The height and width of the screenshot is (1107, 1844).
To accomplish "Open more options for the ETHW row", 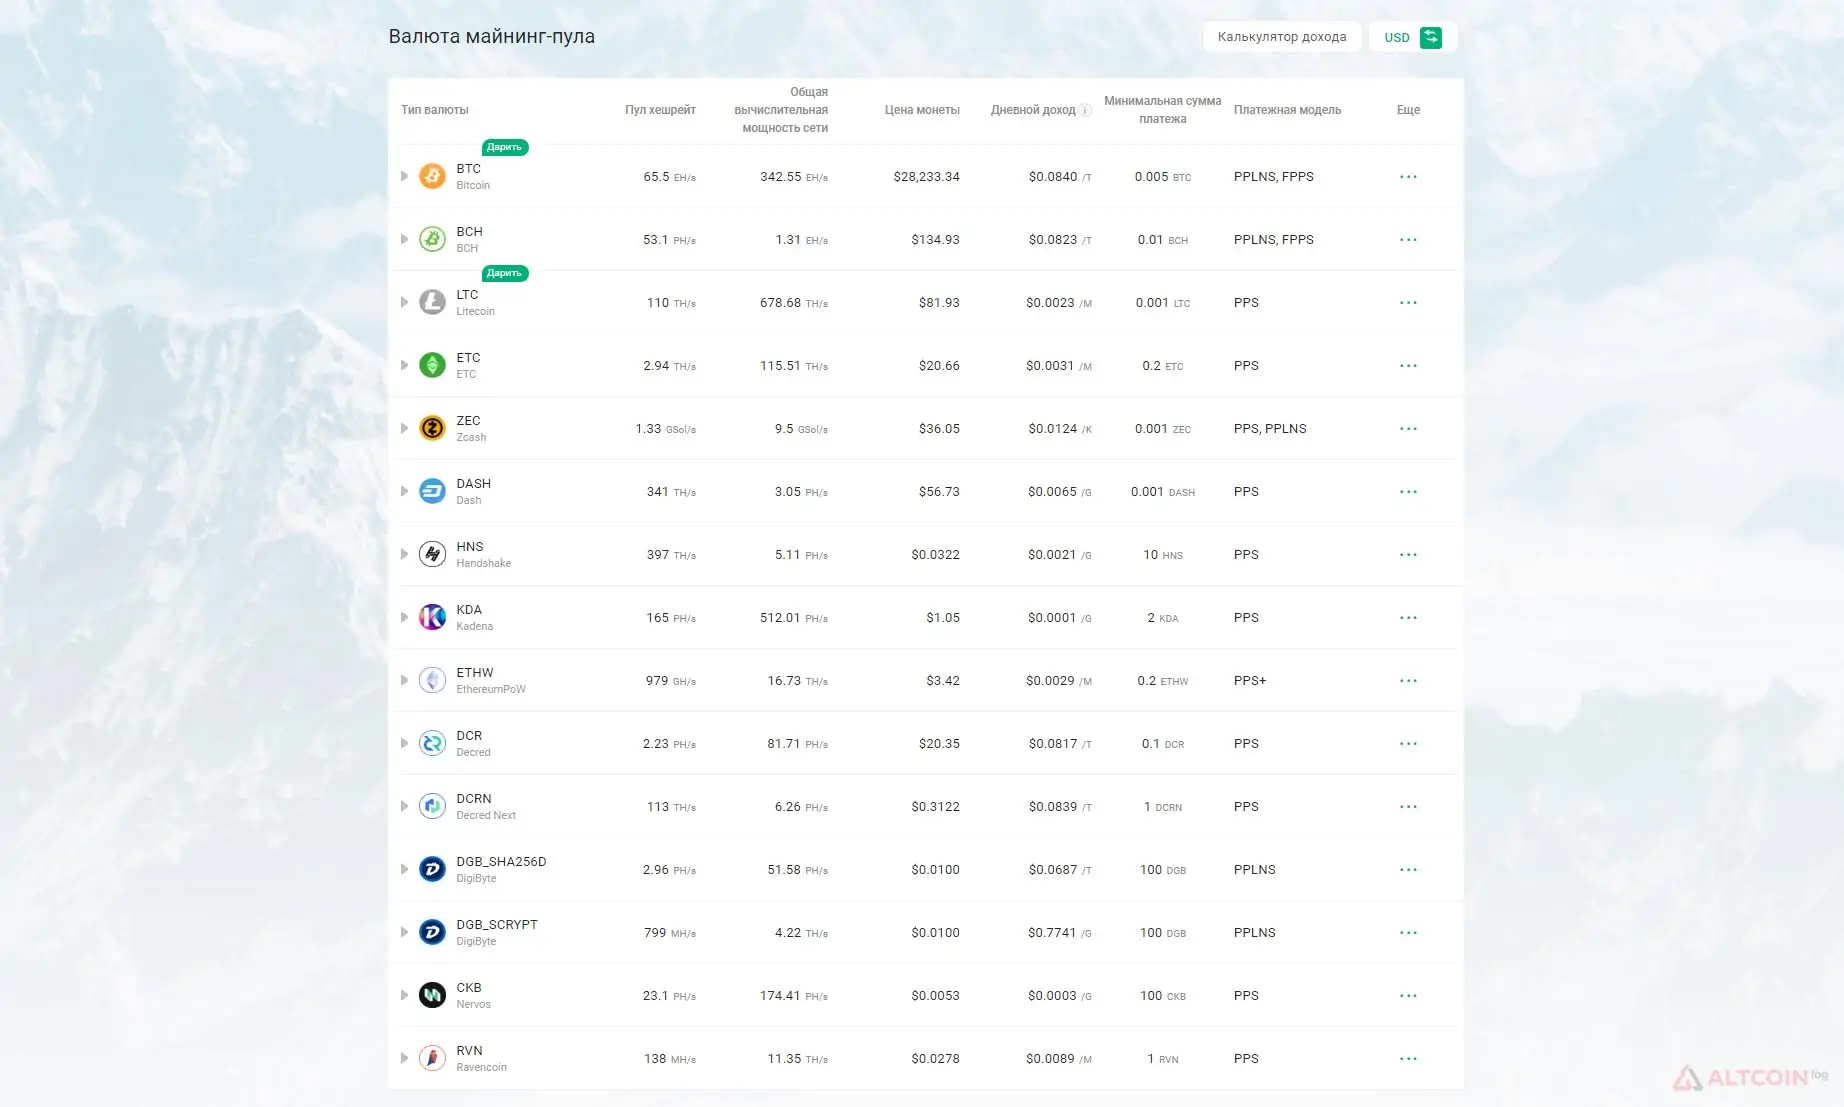I will tap(1408, 681).
